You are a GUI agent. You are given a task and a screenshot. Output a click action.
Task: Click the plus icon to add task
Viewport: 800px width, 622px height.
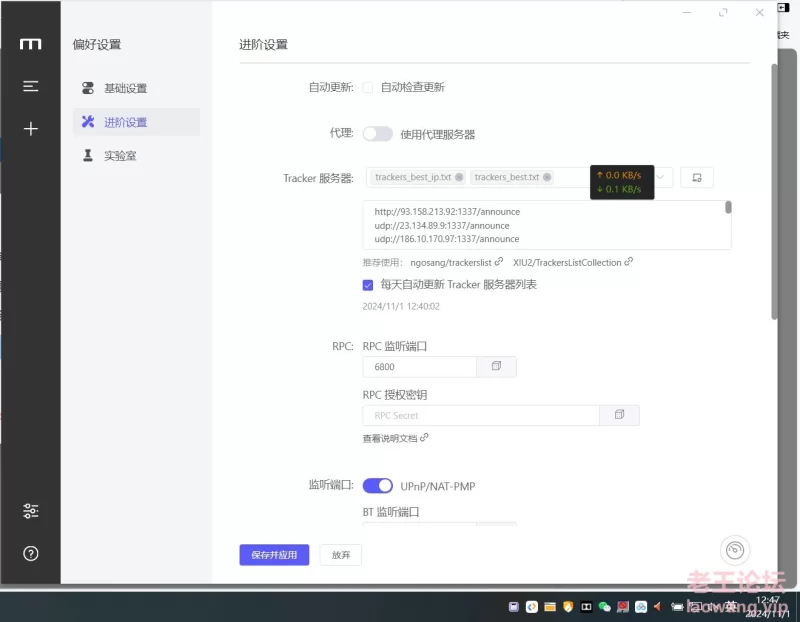click(31, 129)
